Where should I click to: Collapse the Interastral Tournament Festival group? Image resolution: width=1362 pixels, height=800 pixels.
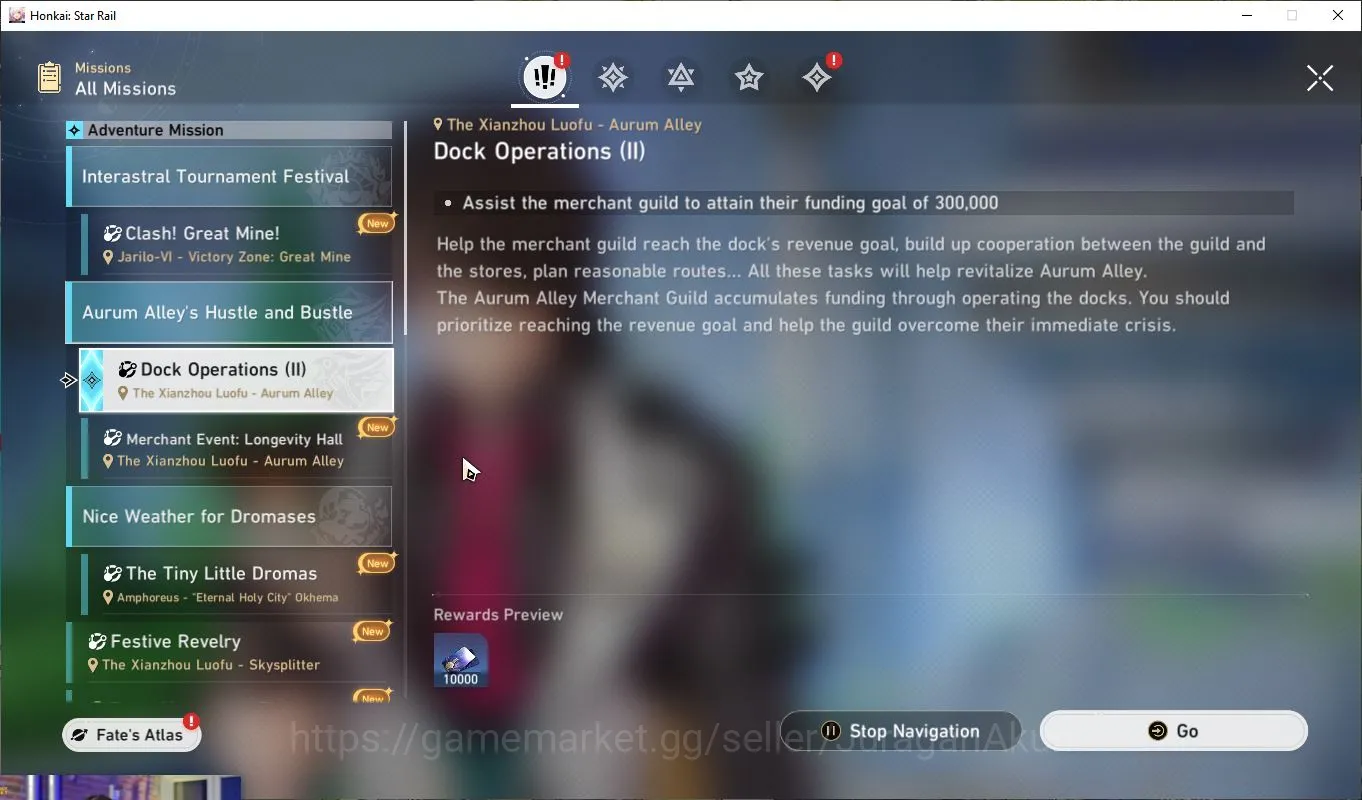(229, 177)
